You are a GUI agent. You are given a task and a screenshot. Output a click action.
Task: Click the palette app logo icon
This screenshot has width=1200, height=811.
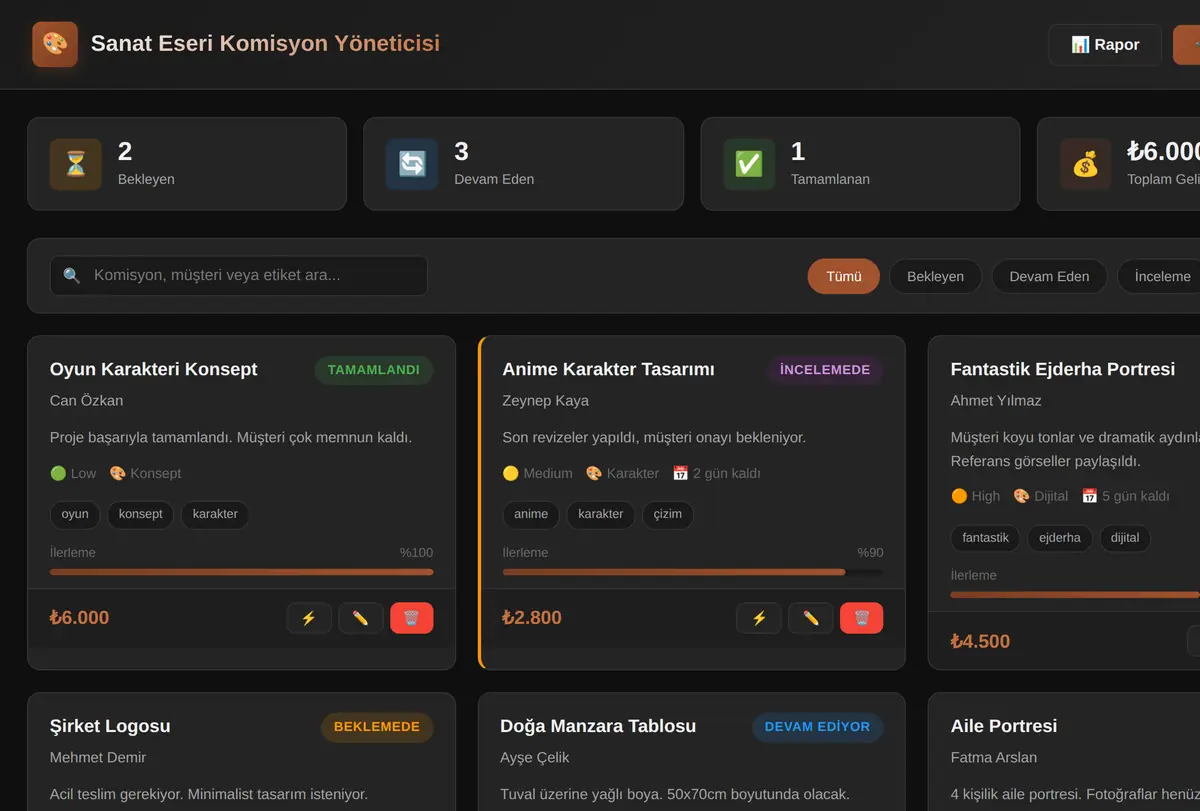tap(55, 44)
